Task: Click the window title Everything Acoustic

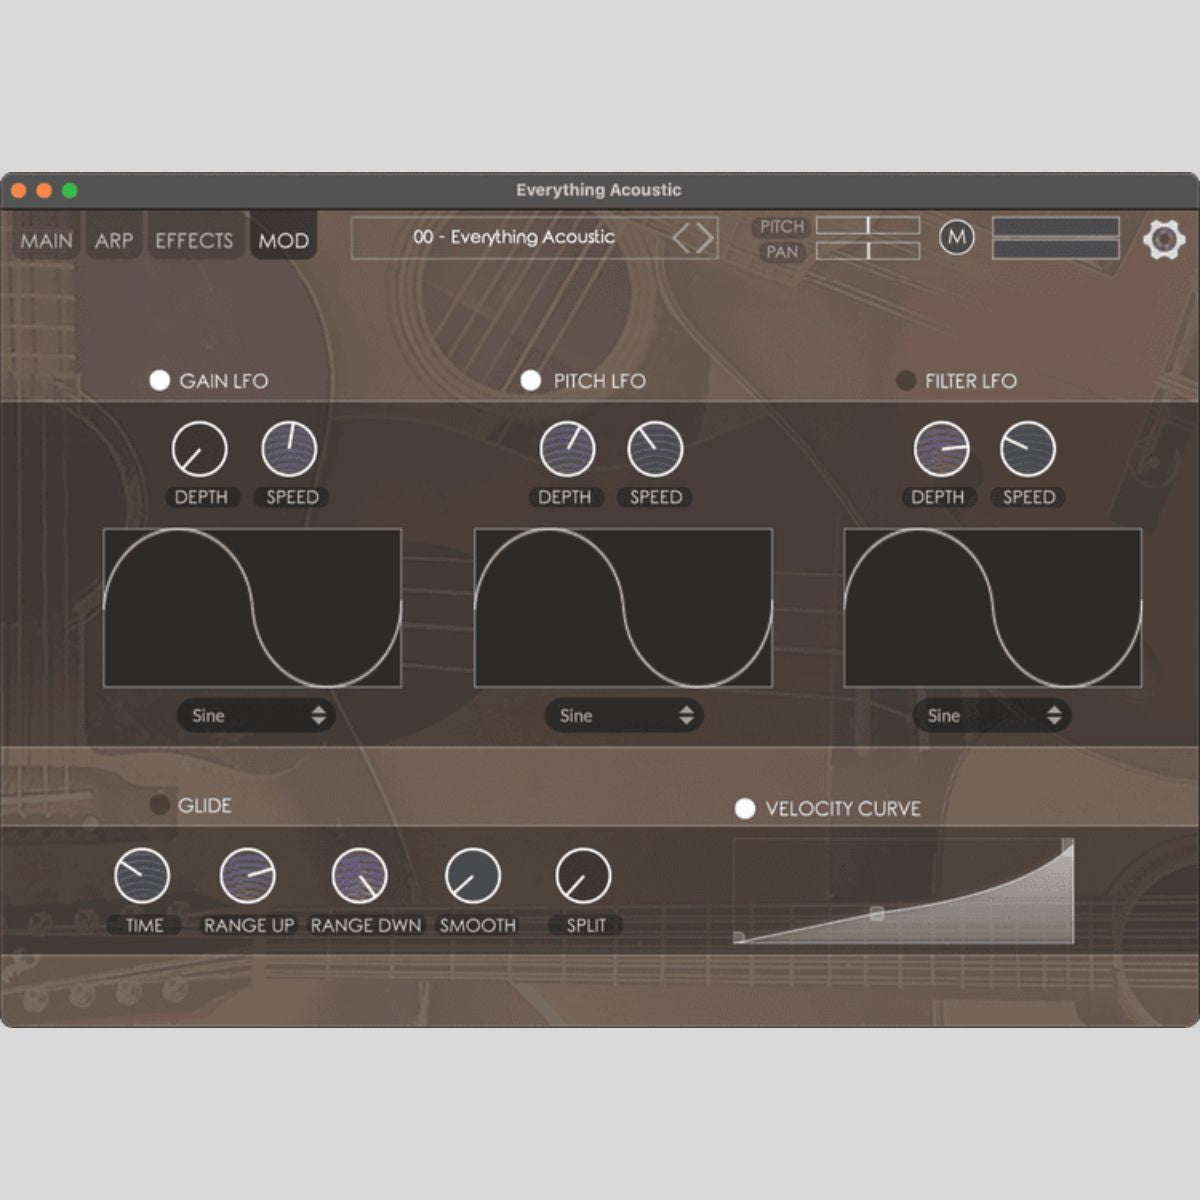Action: point(599,190)
